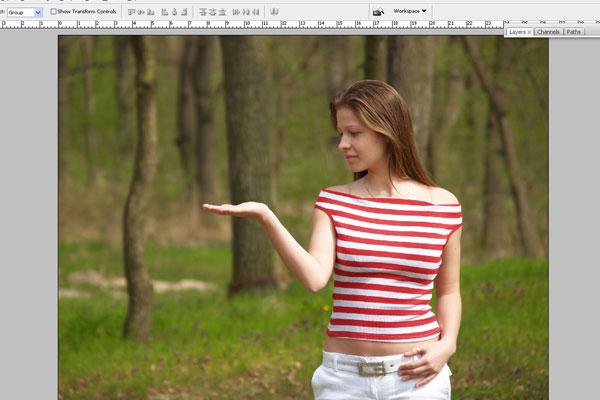The width and height of the screenshot is (600, 400).
Task: Switch to the Channels tab
Action: click(x=548, y=32)
